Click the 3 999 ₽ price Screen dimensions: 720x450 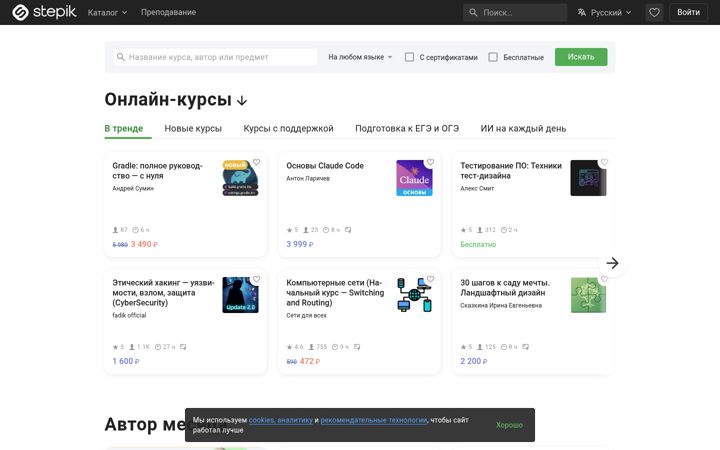coord(300,244)
